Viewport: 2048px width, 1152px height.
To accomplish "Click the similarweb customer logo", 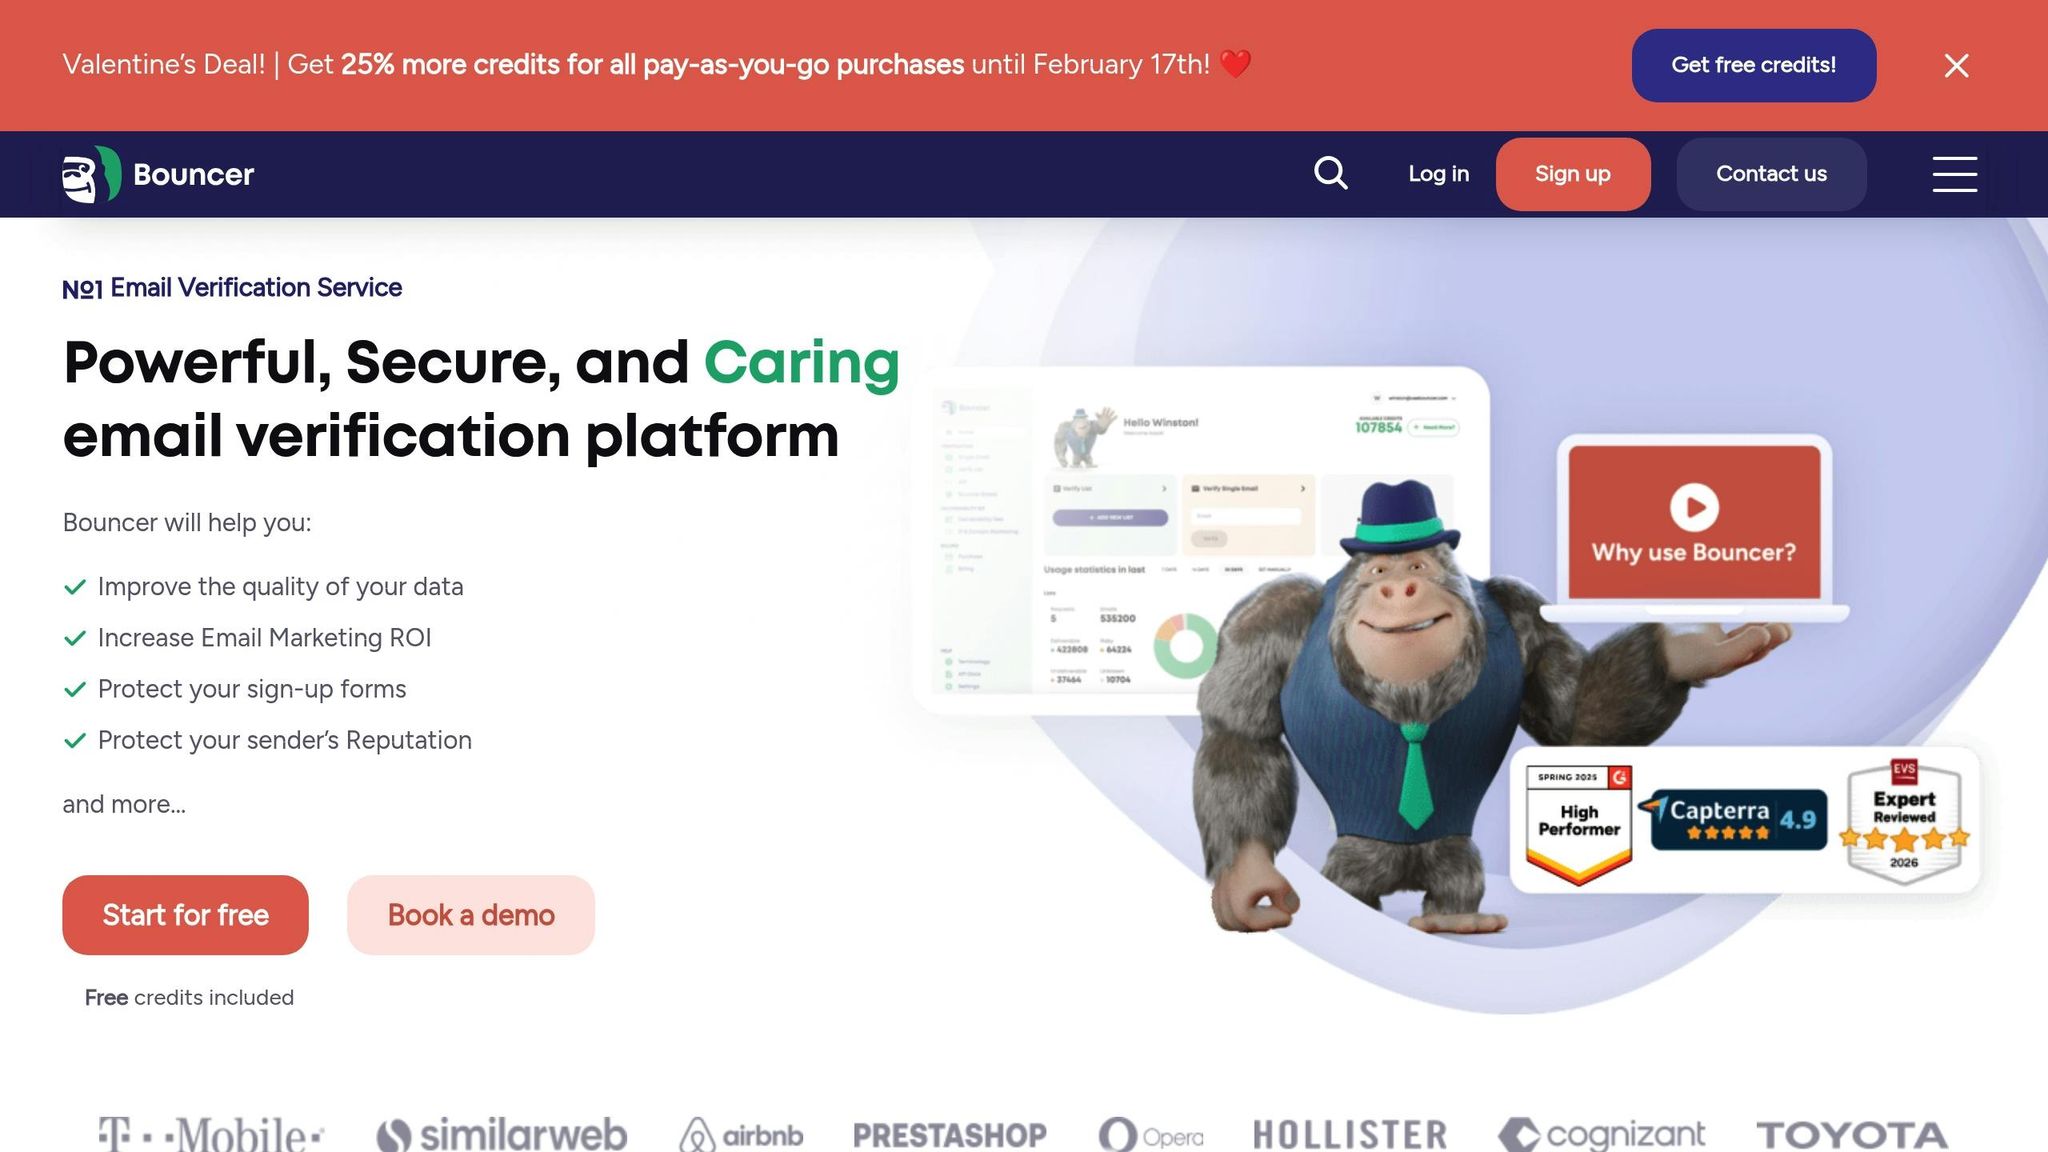I will [501, 1135].
